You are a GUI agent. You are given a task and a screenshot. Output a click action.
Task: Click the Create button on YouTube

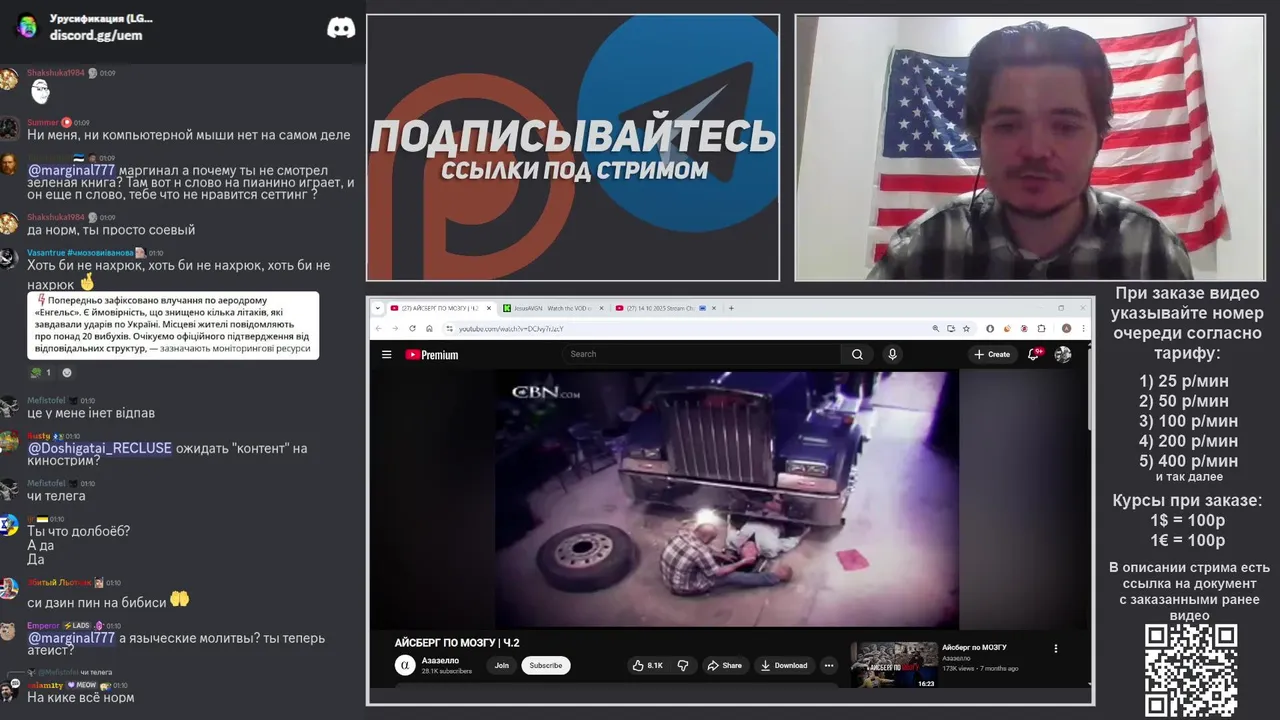click(992, 354)
